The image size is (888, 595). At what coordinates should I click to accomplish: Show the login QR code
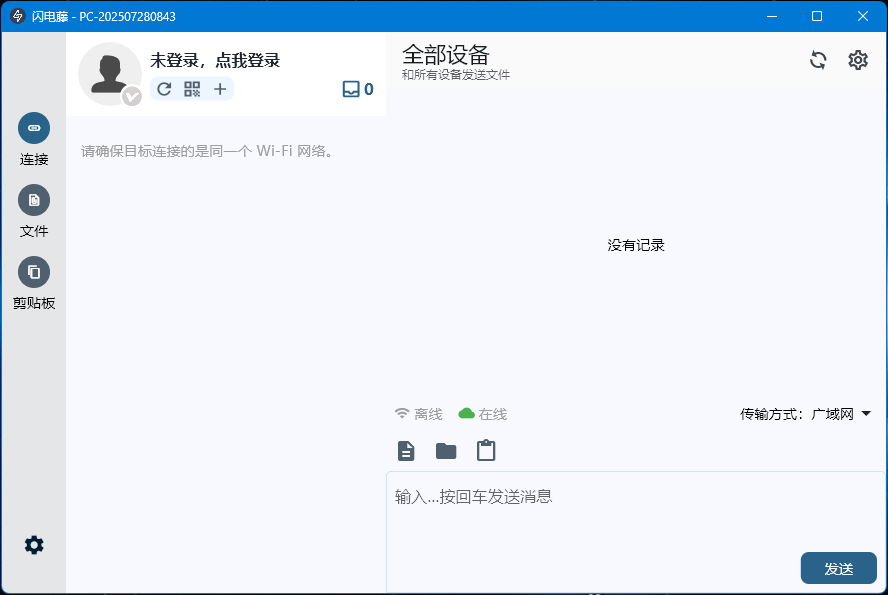(192, 88)
